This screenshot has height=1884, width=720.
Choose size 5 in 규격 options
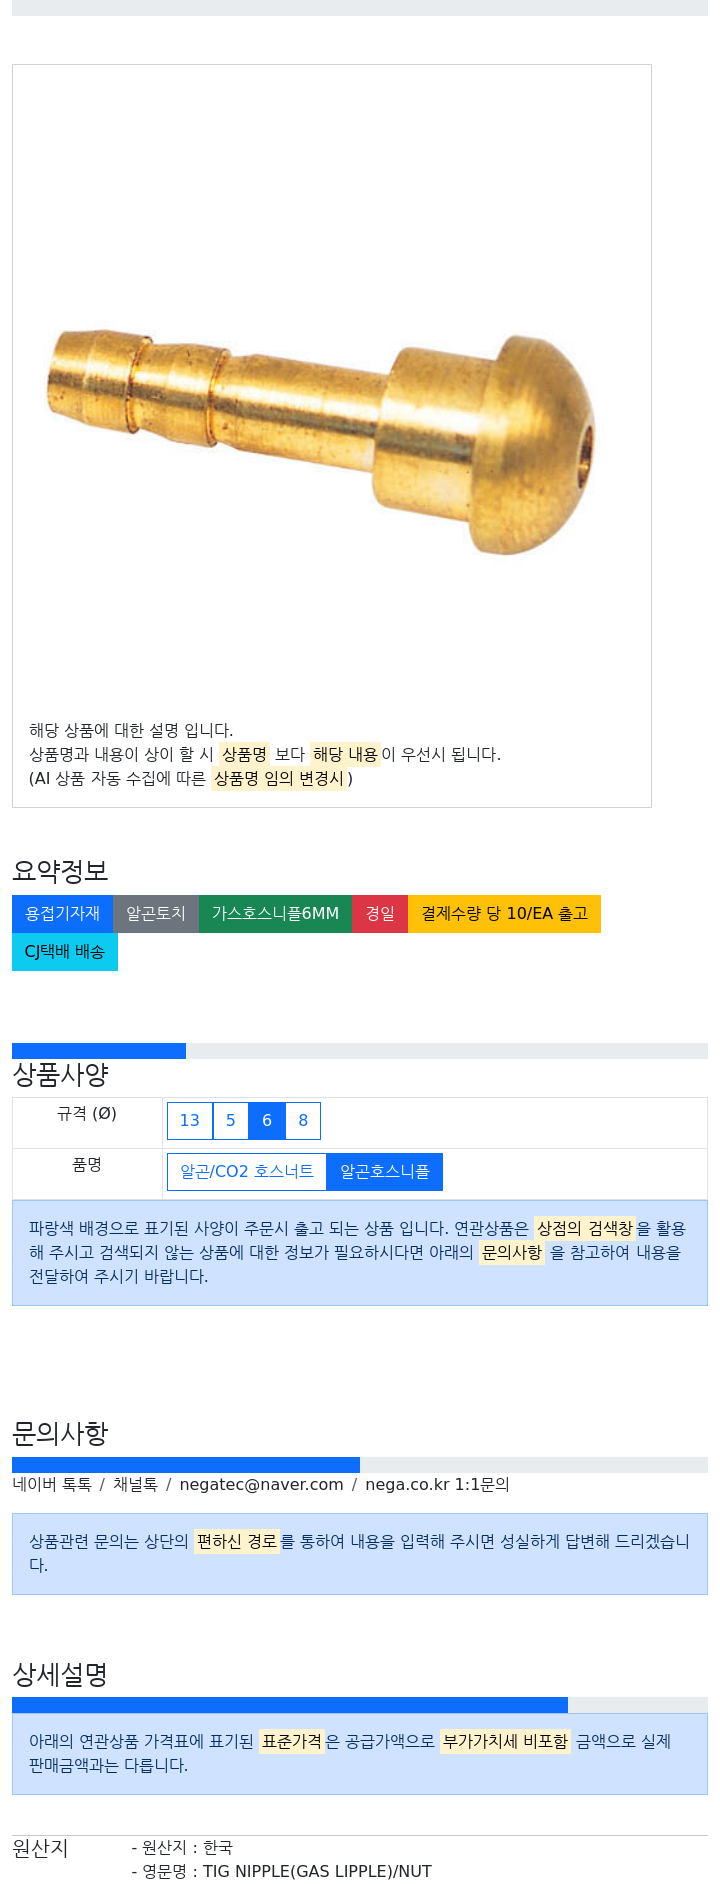coord(230,1121)
